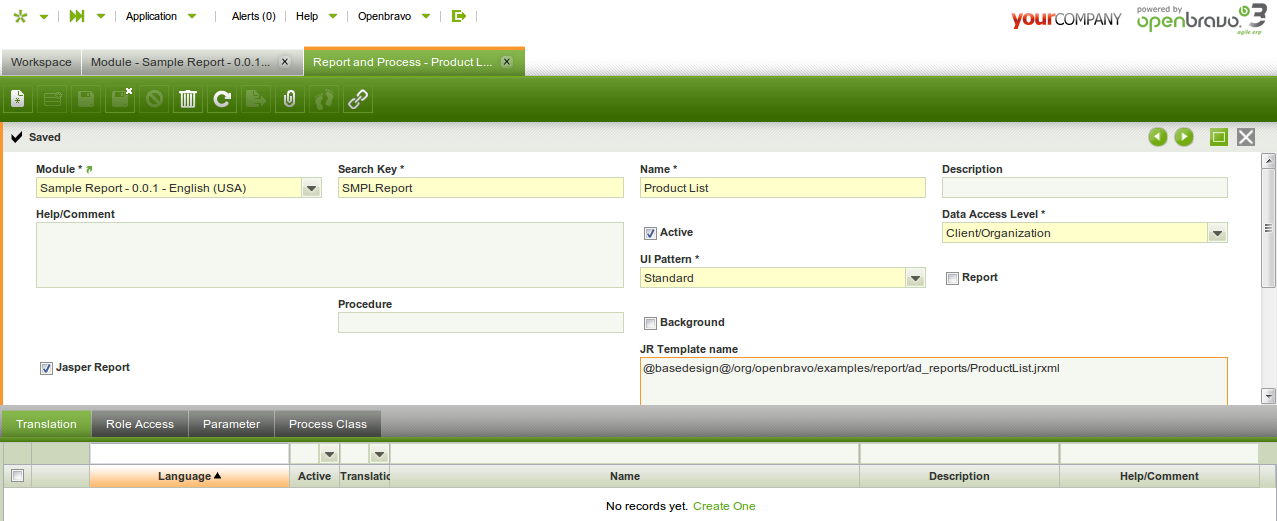Click the chain link icon in toolbar
The image size is (1277, 521).
tap(358, 99)
